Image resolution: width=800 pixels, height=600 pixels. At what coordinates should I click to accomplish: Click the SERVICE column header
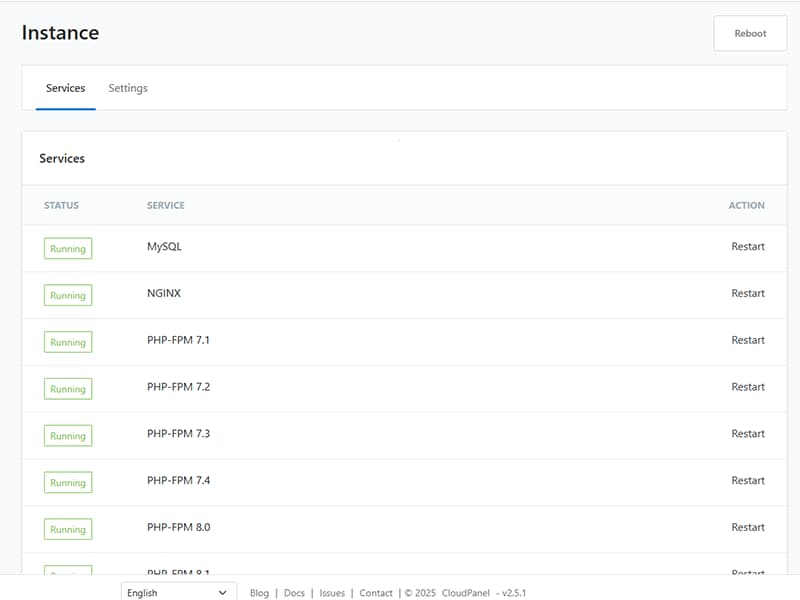165,206
